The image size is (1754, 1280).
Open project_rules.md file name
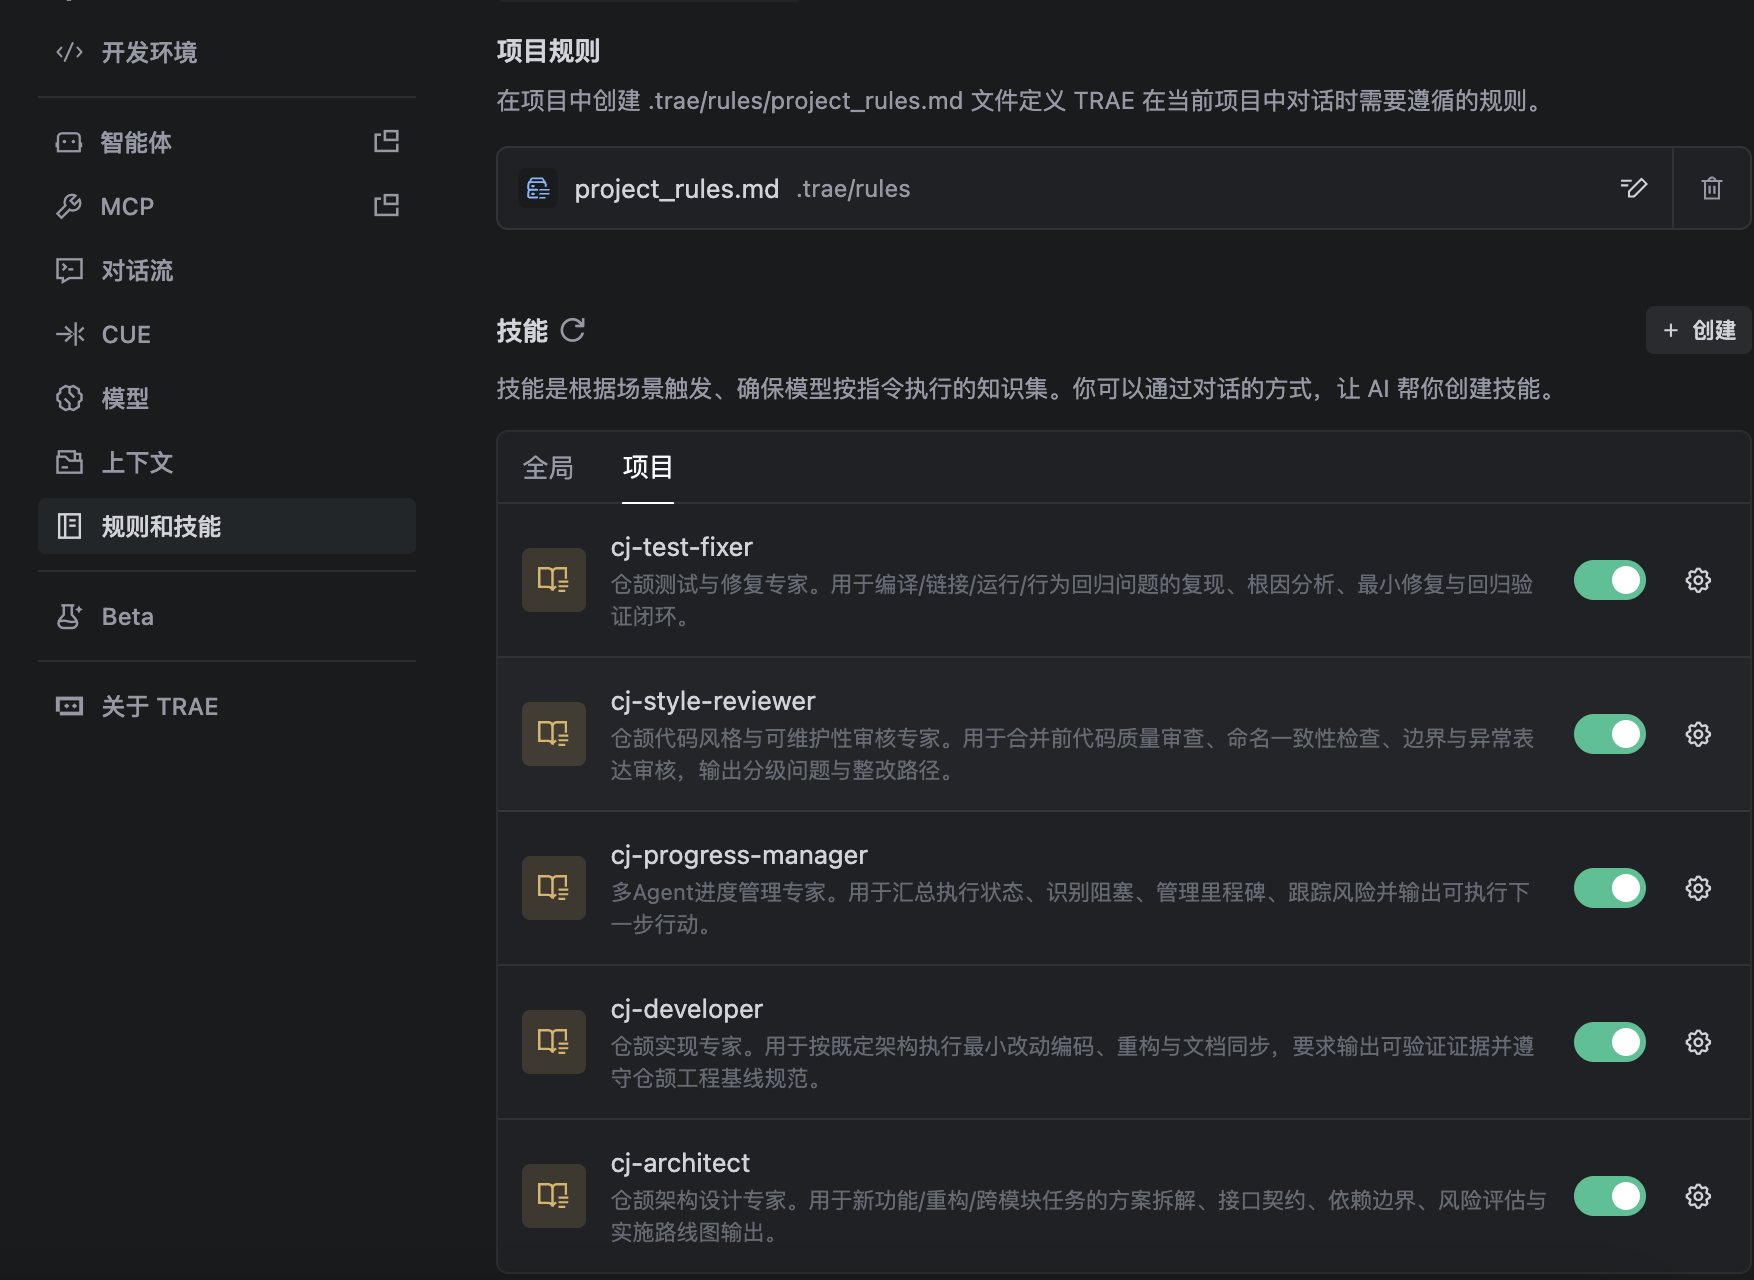(676, 189)
